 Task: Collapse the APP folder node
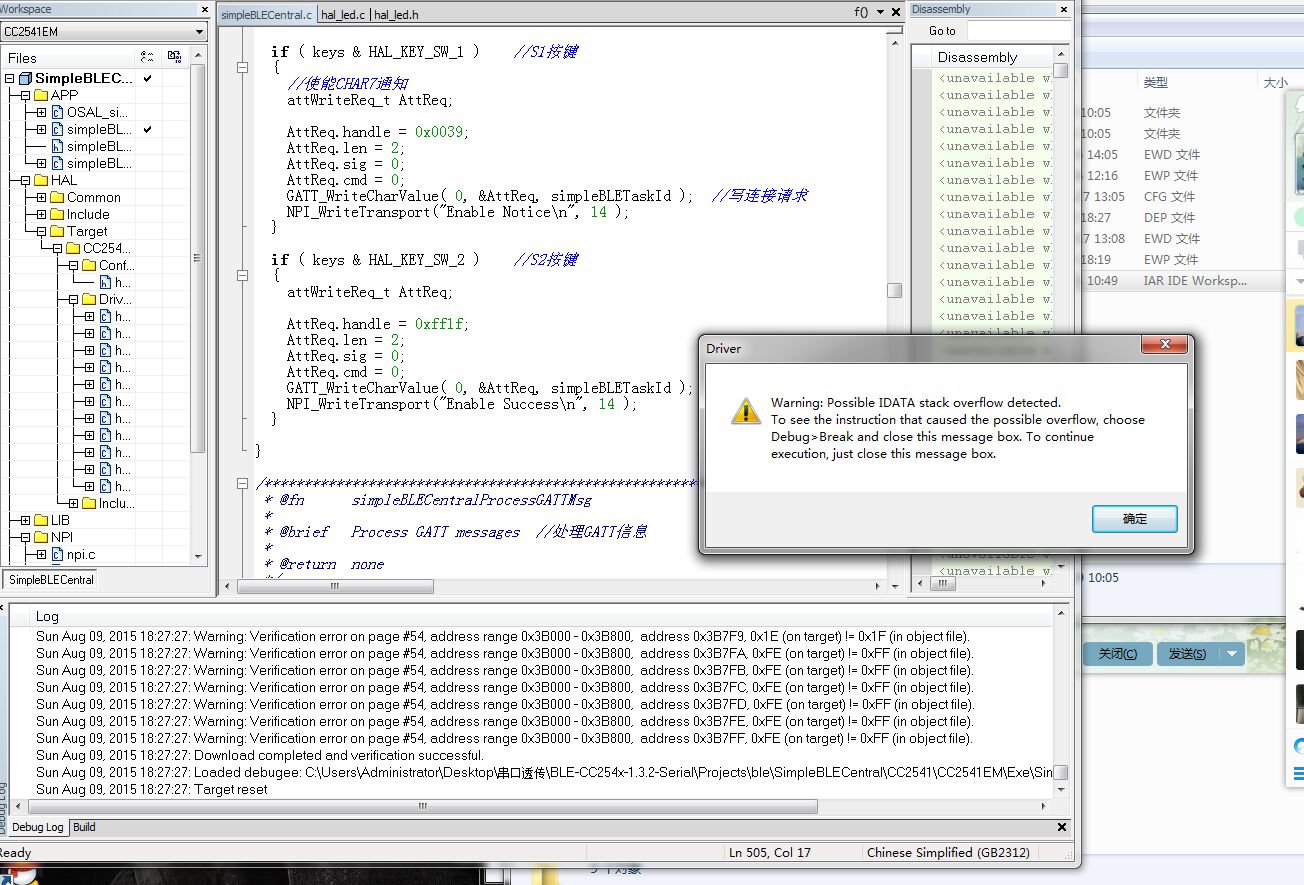tap(26, 95)
